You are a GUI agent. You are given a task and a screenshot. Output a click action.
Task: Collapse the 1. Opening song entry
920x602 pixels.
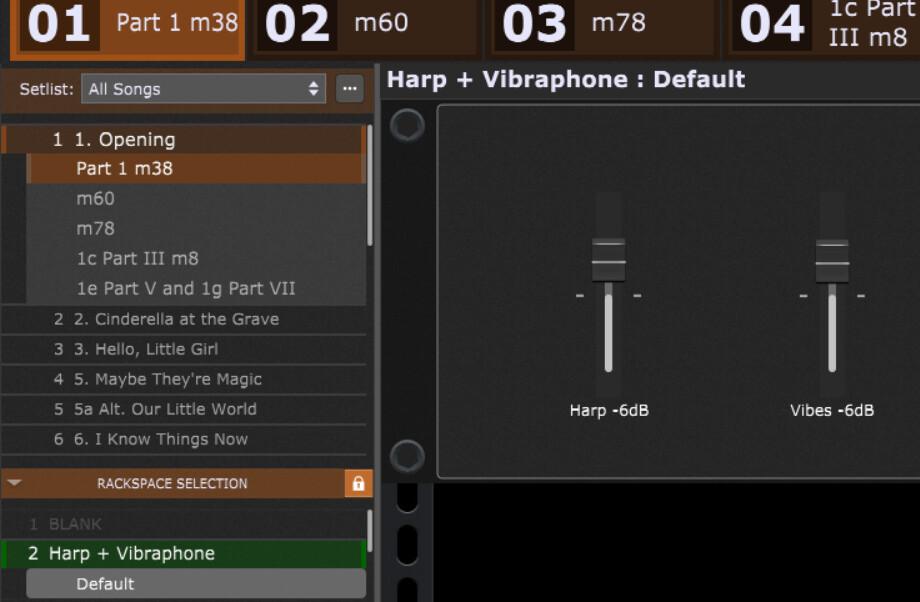tap(184, 140)
